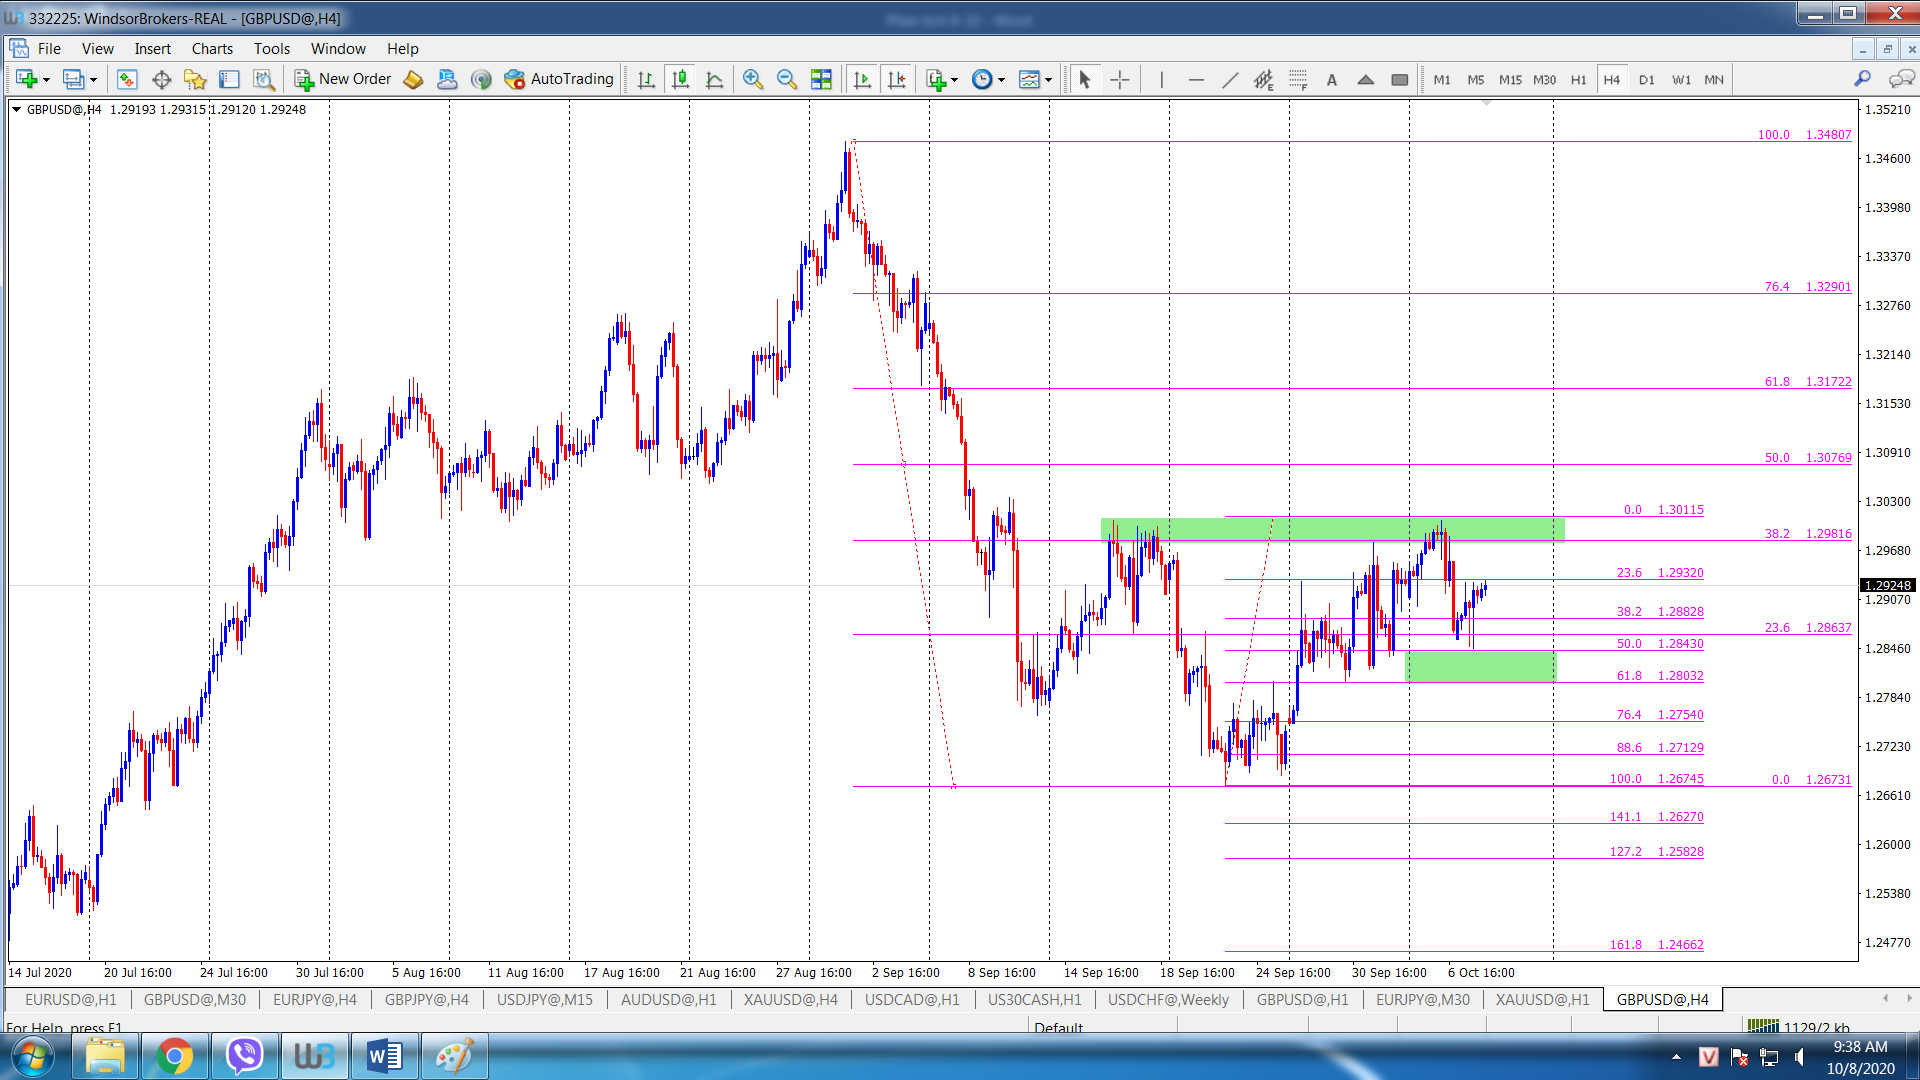1920x1080 pixels.
Task: Zoom out on the chart
Action: click(787, 79)
